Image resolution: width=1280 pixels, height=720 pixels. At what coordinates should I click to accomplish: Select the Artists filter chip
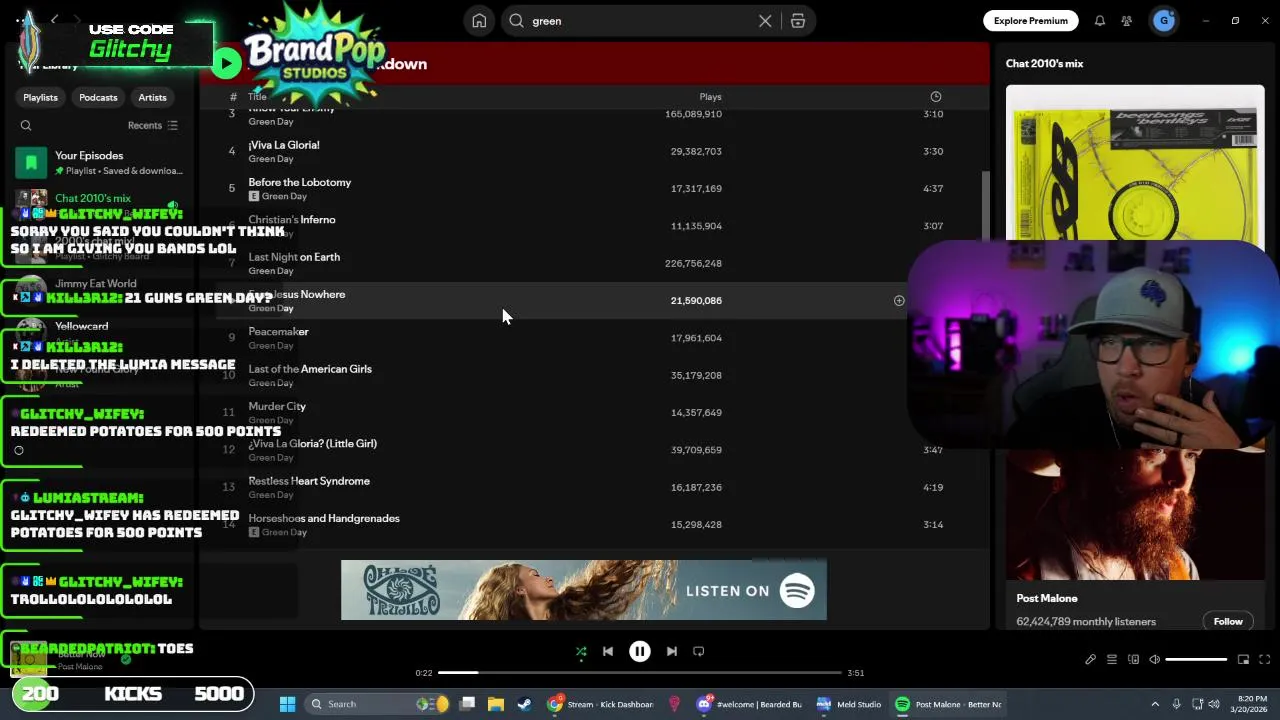152,97
